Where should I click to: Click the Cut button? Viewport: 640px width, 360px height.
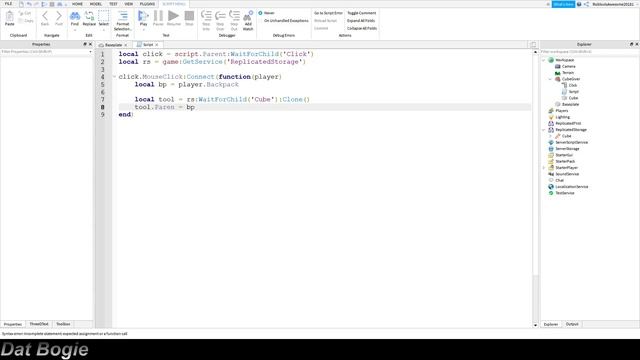tap(25, 13)
